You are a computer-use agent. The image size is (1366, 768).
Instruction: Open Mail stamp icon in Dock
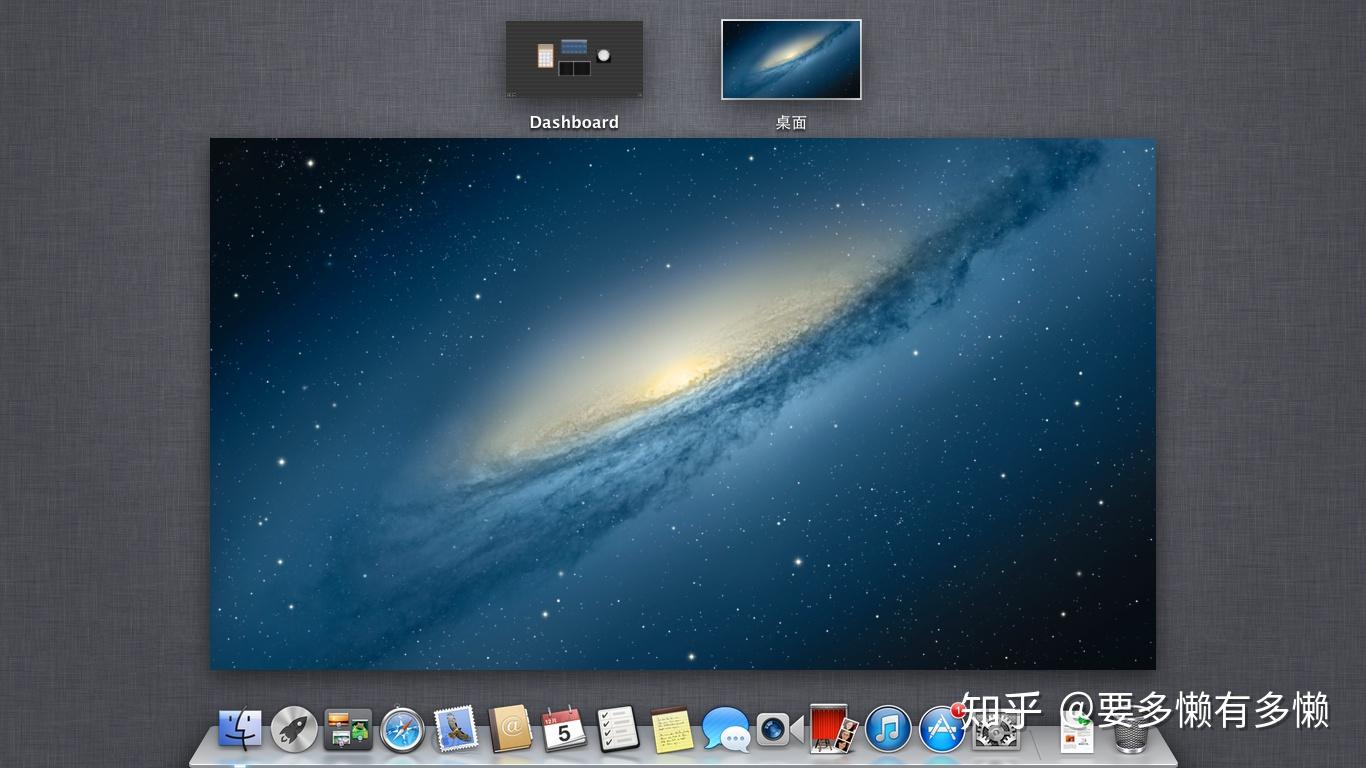click(x=456, y=729)
